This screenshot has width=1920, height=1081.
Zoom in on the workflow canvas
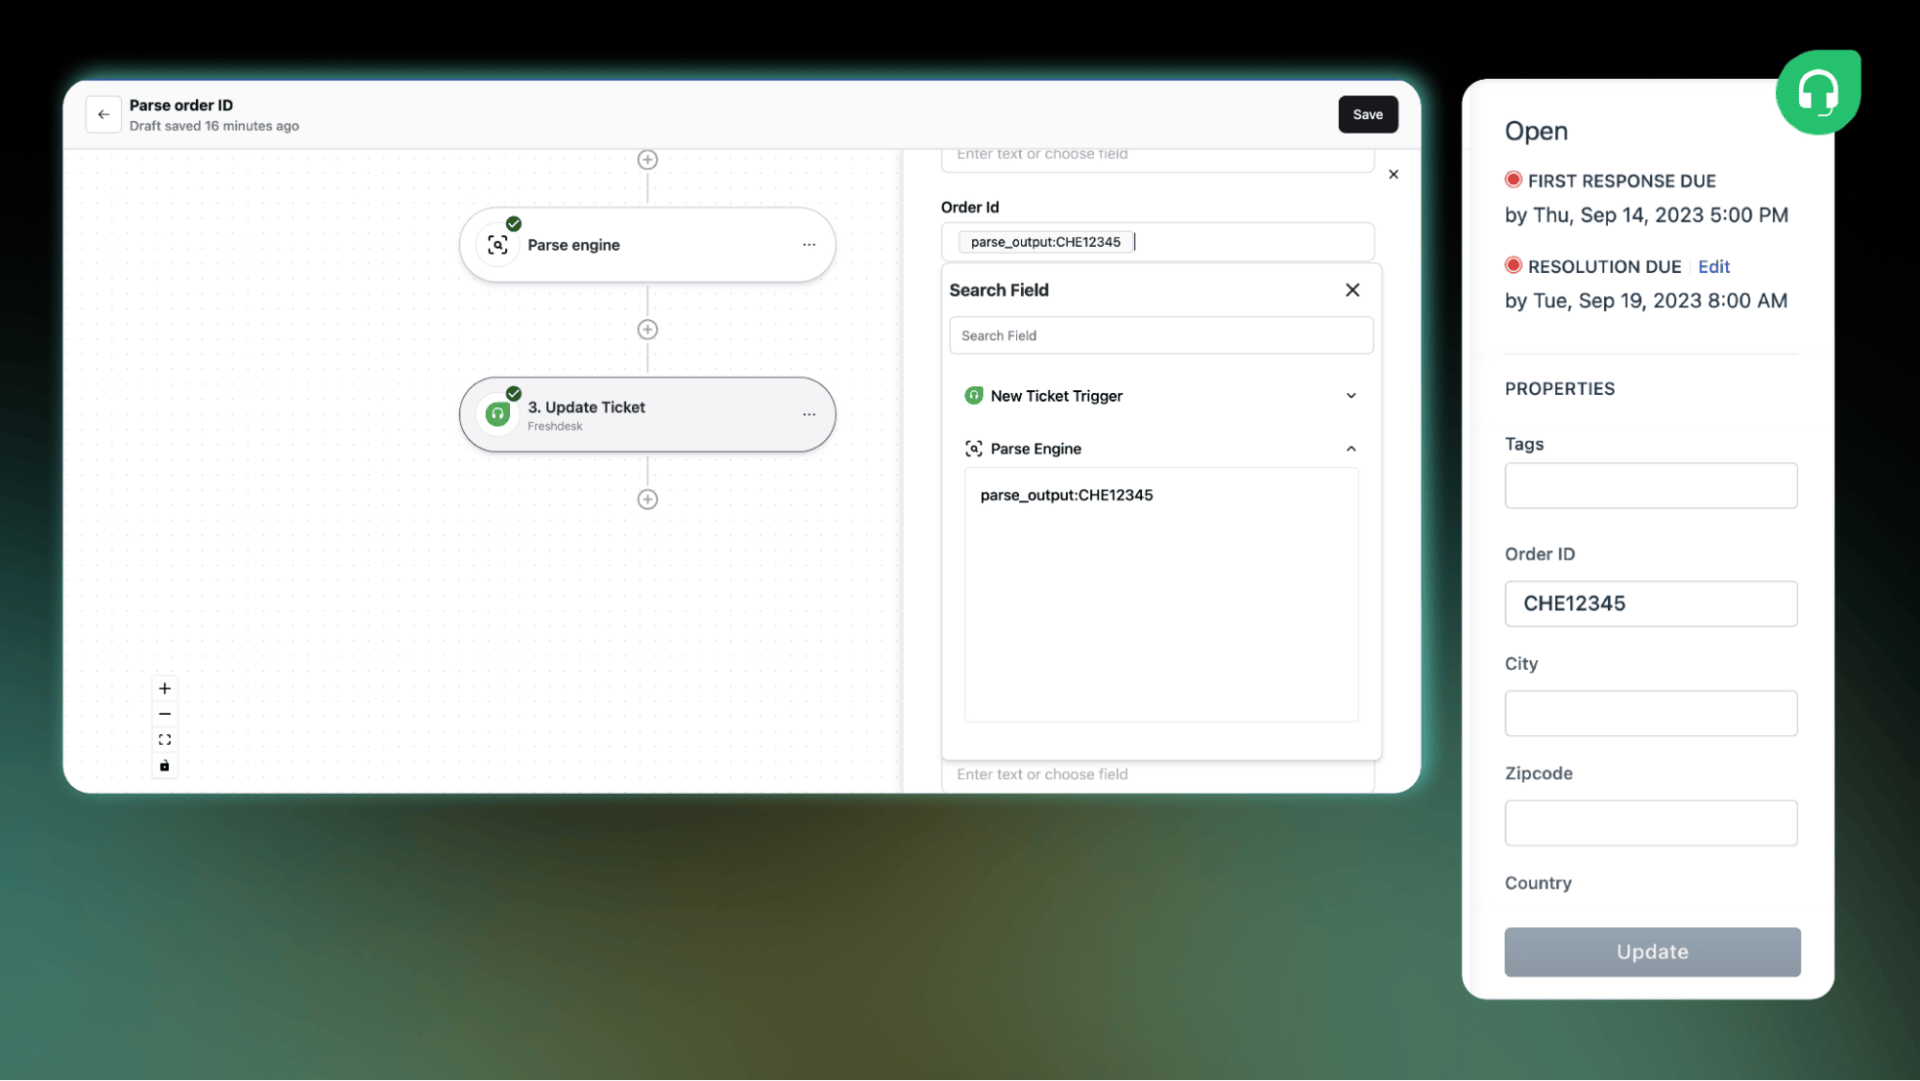[165, 688]
